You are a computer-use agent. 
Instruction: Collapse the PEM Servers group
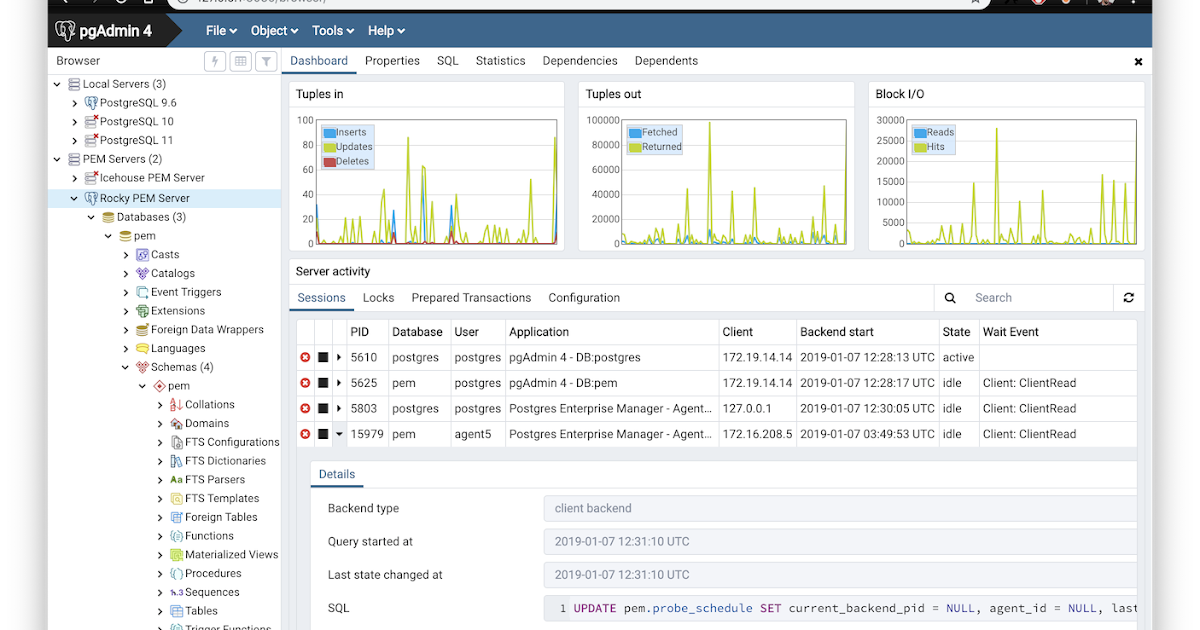pos(57,159)
